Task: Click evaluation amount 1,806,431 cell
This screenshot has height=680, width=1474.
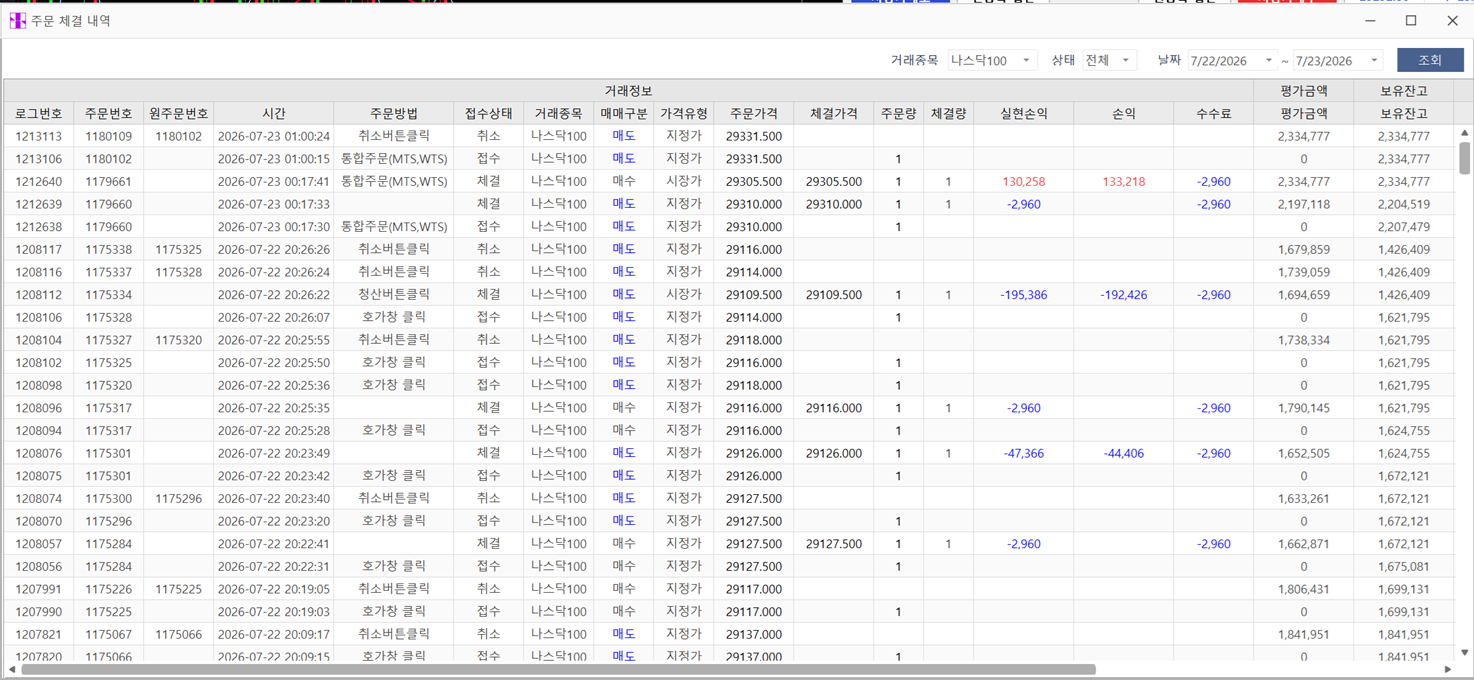Action: 1304,589
